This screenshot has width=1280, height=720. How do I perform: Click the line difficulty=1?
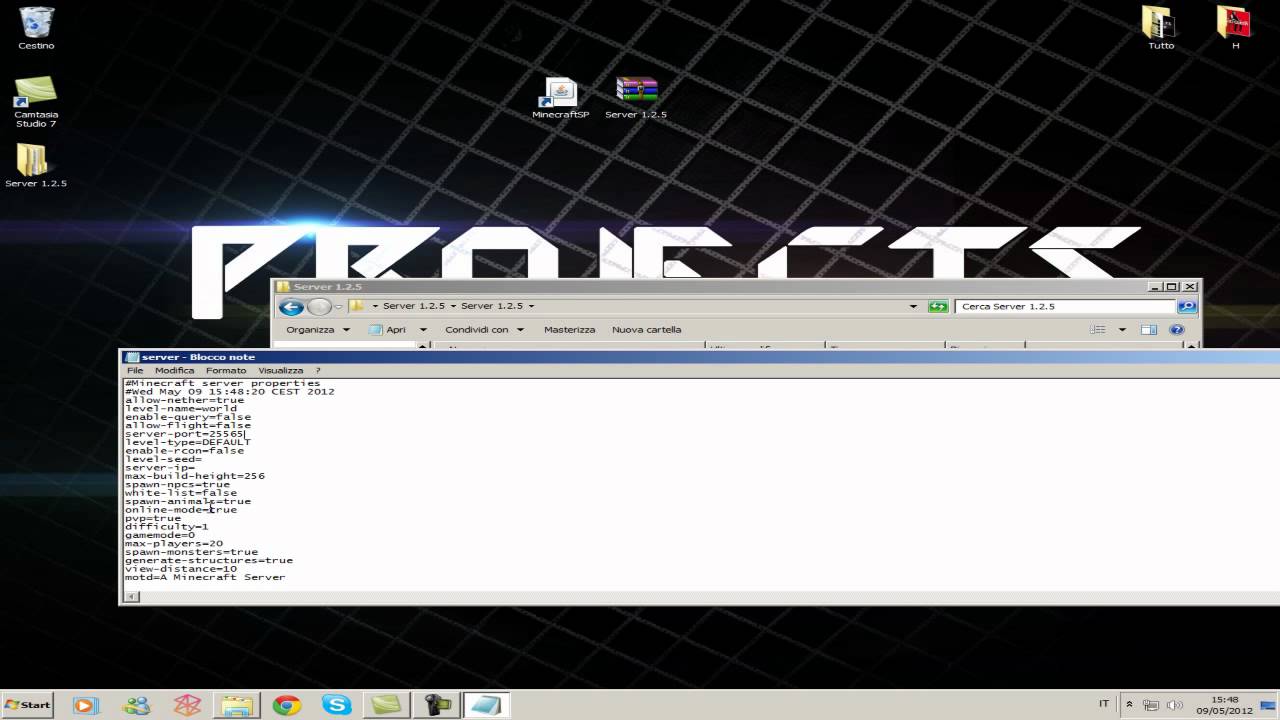[167, 527]
